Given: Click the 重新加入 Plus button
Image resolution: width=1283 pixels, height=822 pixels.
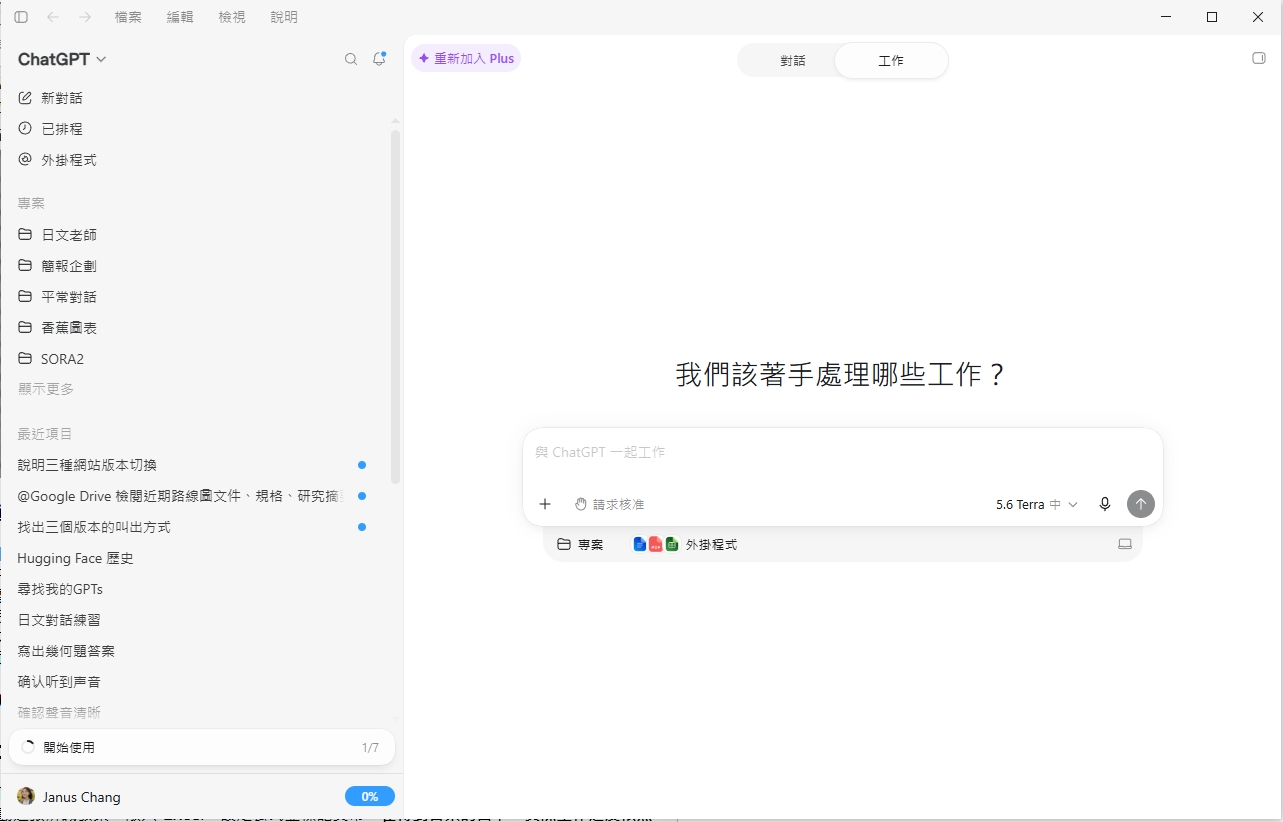Looking at the screenshot, I should point(466,59).
